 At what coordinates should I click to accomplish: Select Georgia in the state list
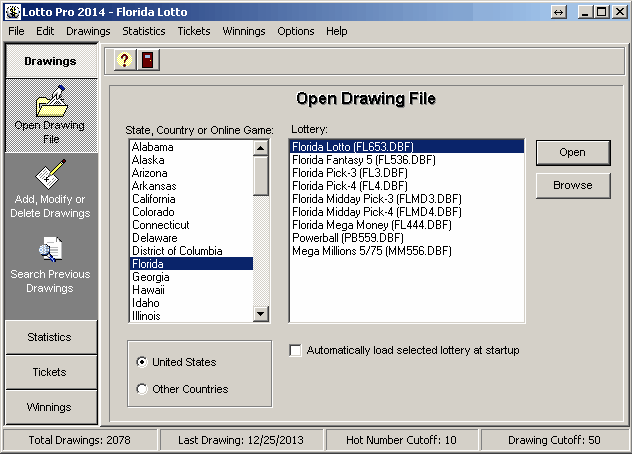coord(191,277)
